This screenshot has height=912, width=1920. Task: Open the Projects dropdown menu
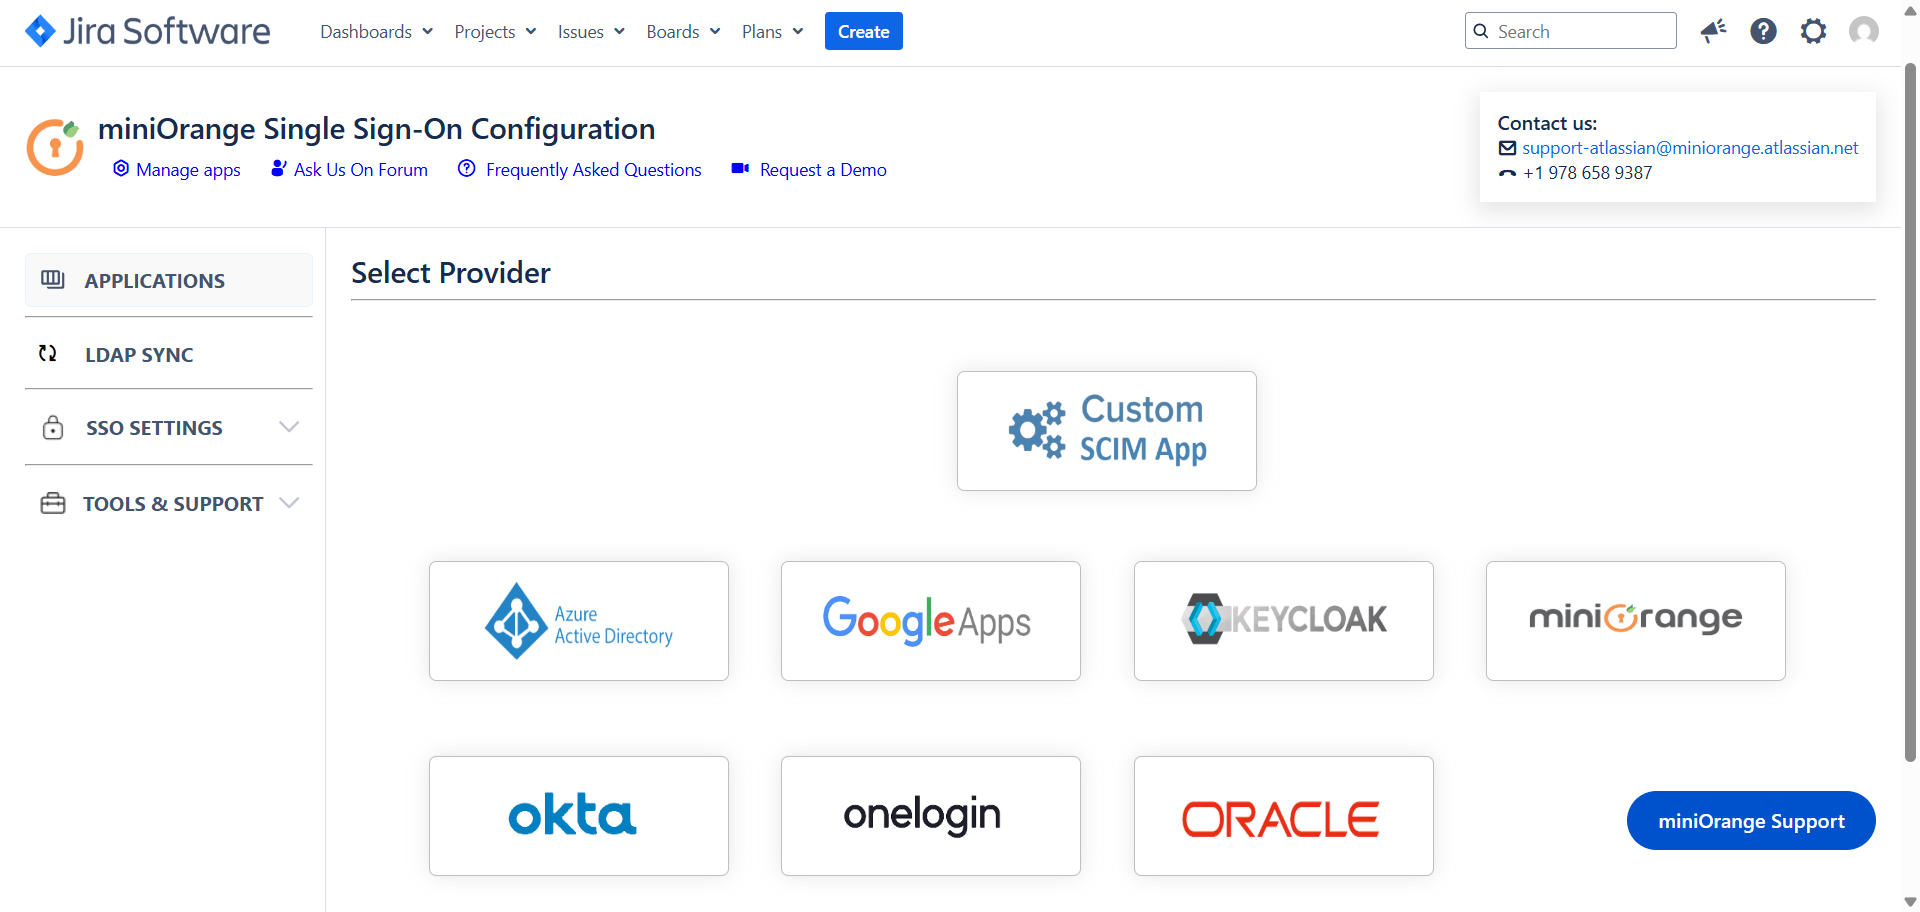pos(495,32)
